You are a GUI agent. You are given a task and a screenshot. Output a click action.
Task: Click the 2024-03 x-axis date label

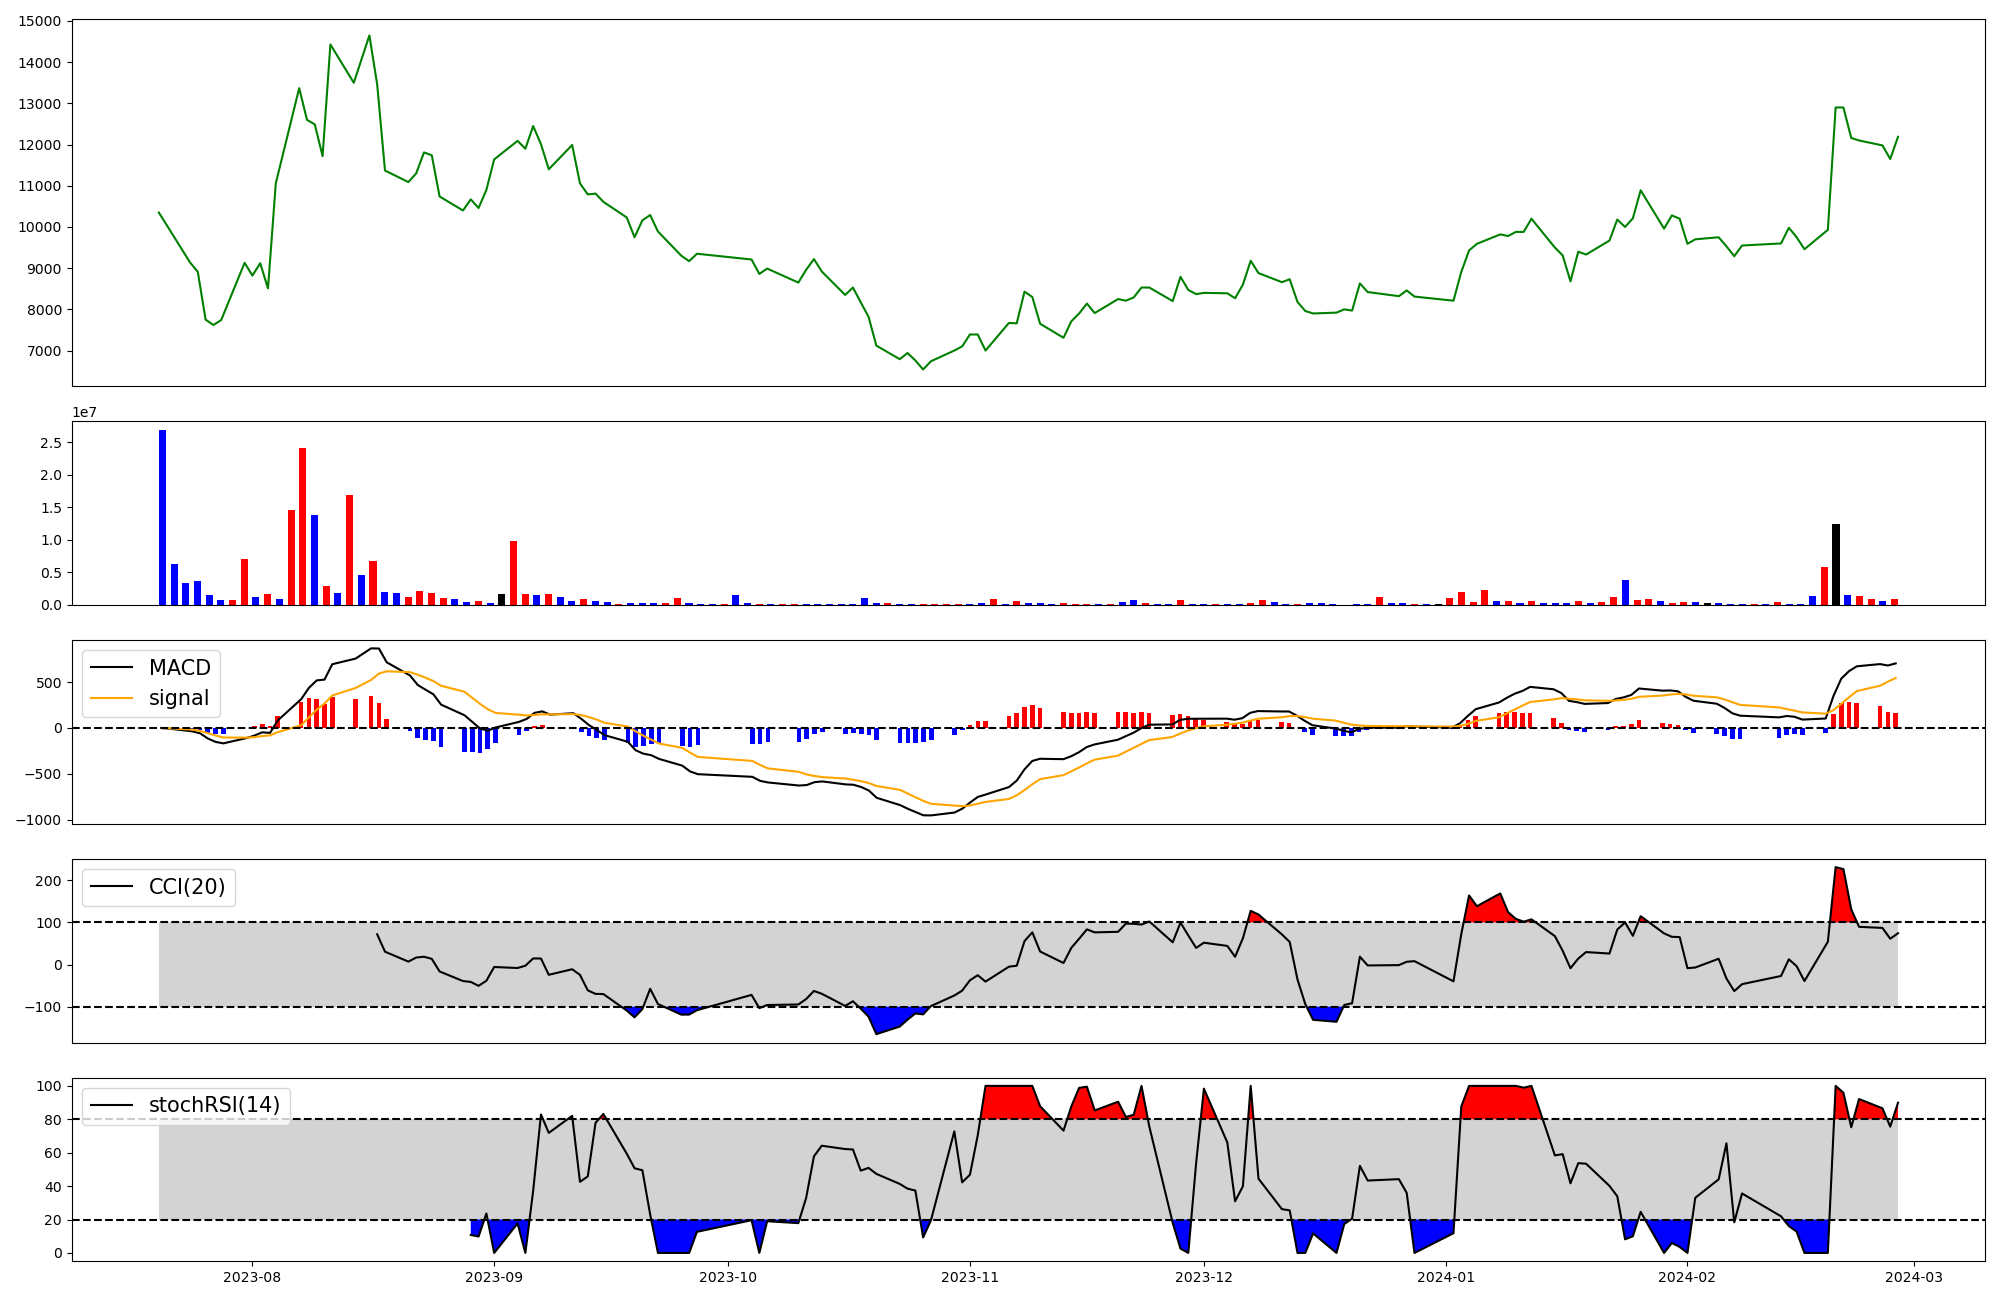click(1914, 1277)
